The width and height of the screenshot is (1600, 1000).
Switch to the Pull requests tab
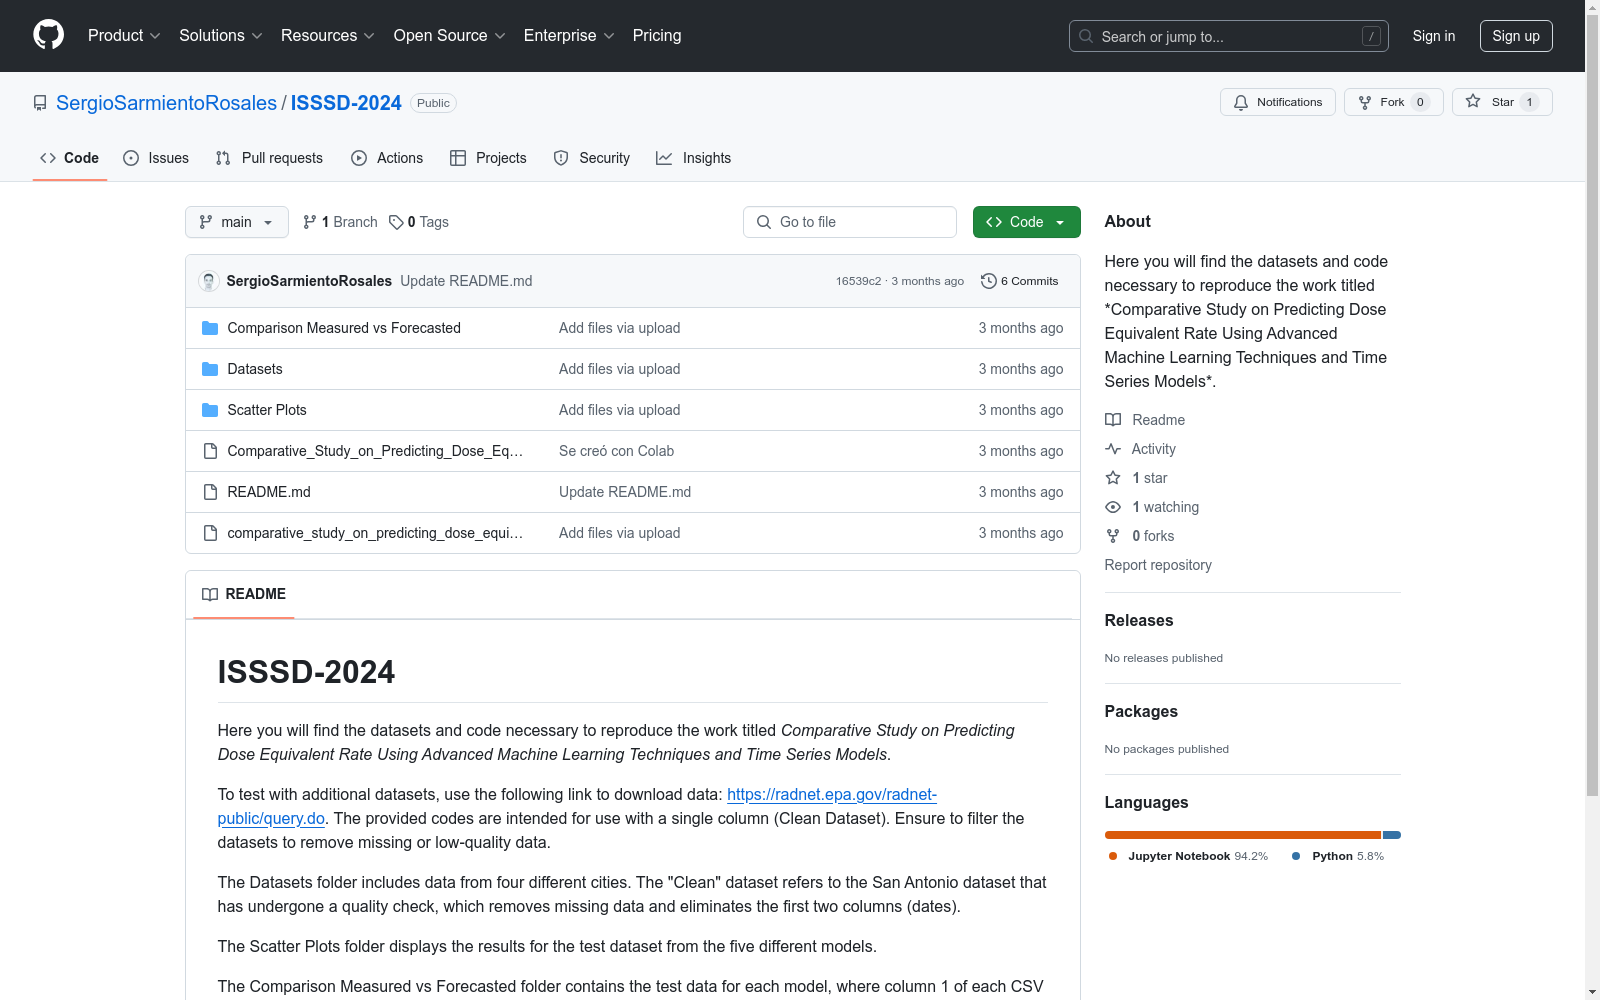(269, 158)
